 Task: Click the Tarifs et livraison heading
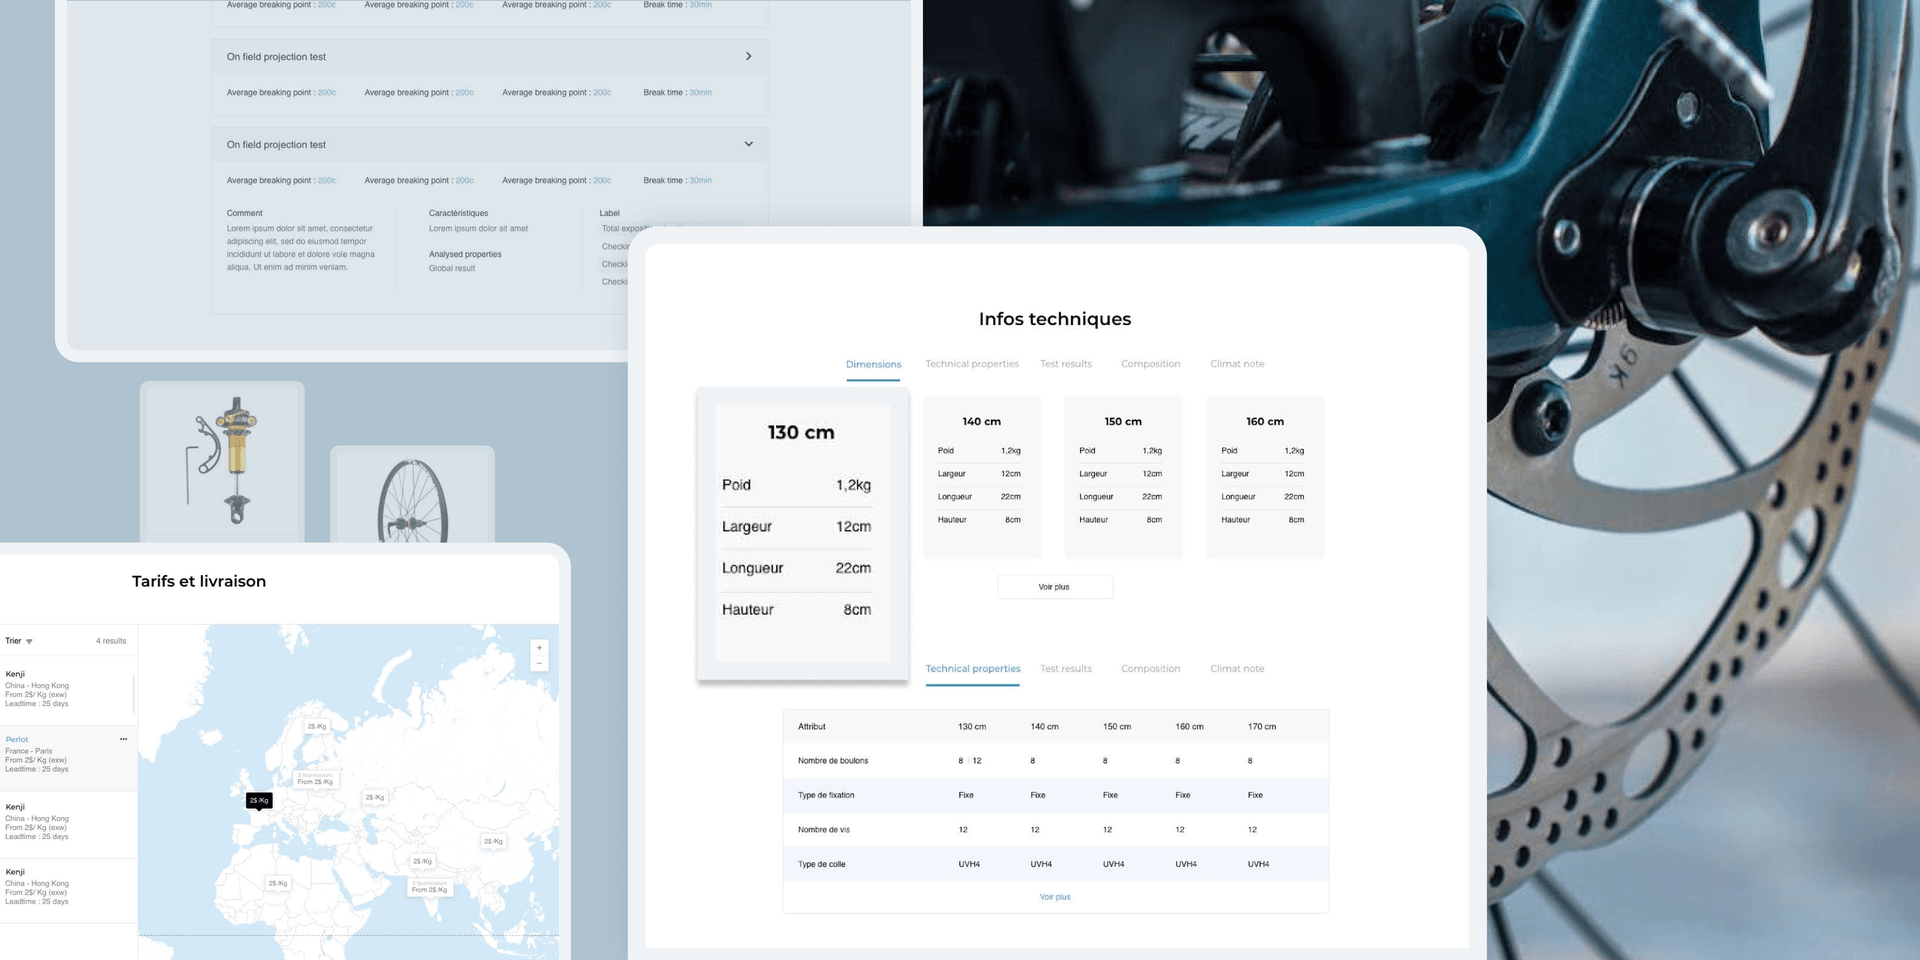click(x=199, y=581)
